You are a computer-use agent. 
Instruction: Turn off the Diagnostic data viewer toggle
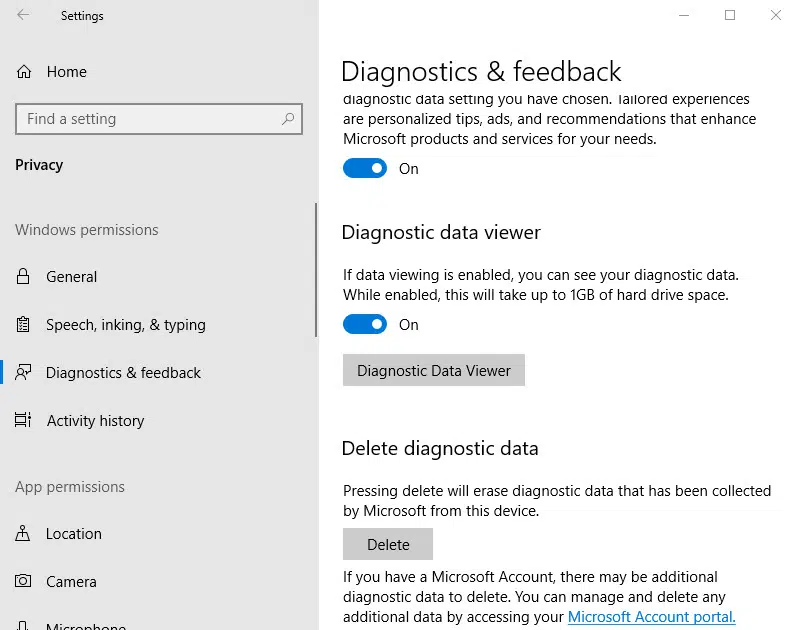(x=365, y=324)
